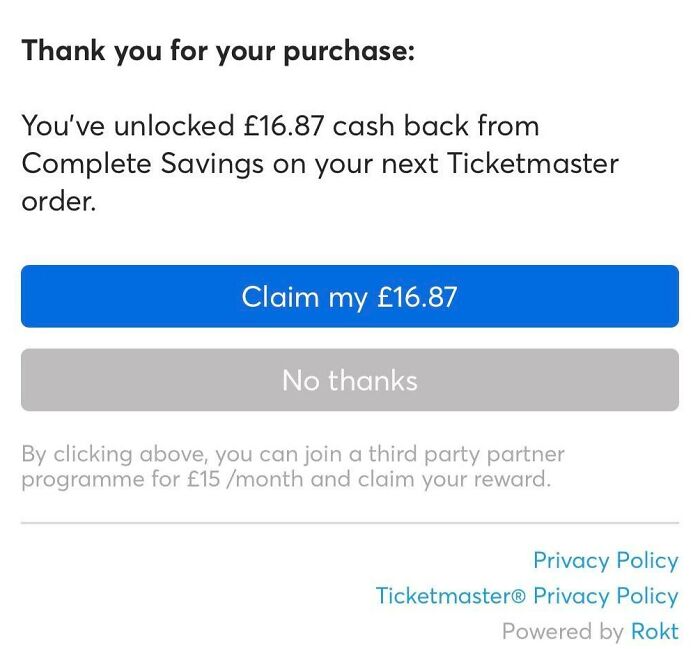The width and height of the screenshot is (700, 649).
Task: Click the Thank you for your purchase heading
Action: coord(217,51)
